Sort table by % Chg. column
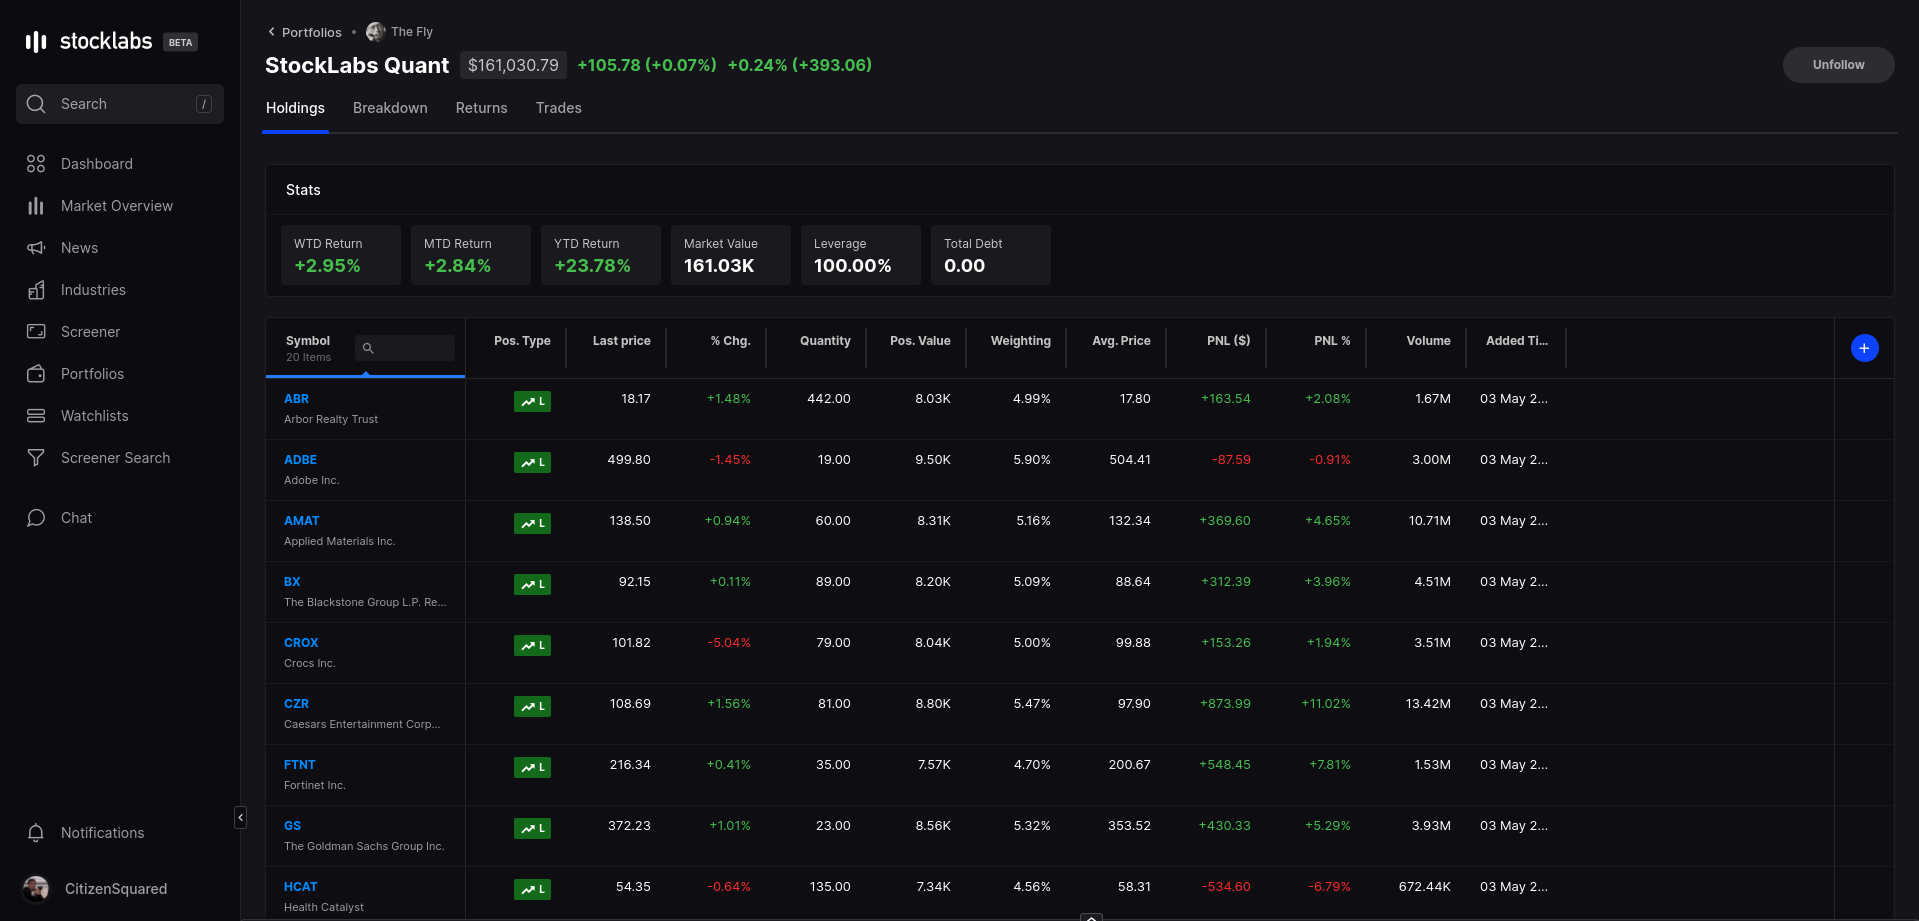The height and width of the screenshot is (921, 1919). pyautogui.click(x=730, y=341)
